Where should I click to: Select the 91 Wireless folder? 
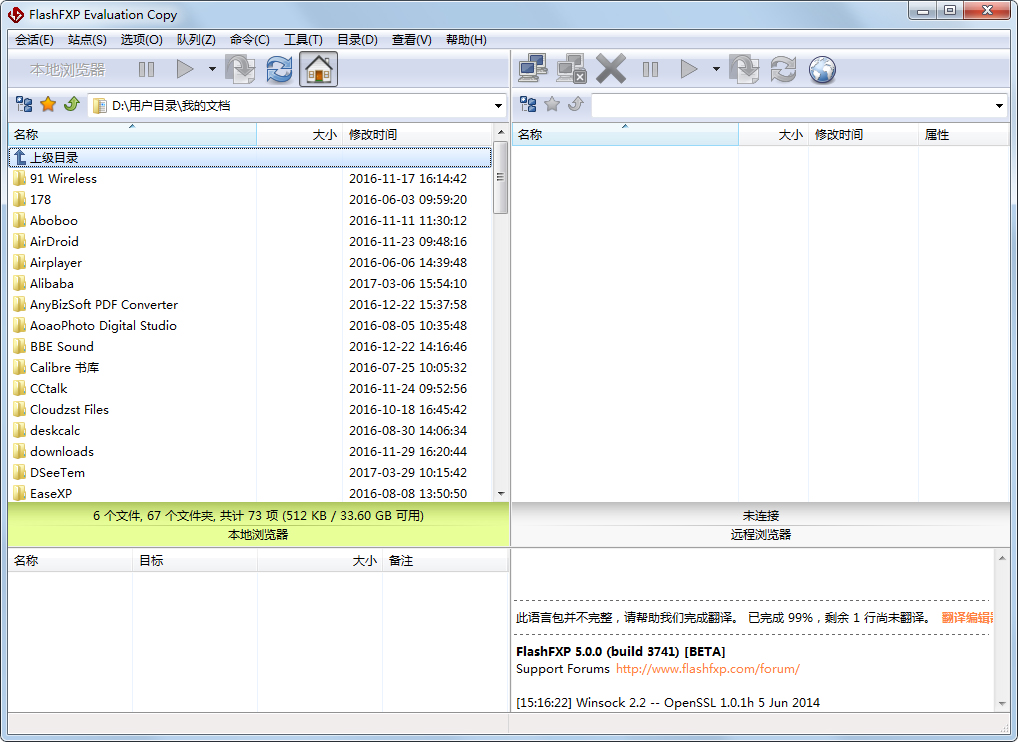click(63, 179)
